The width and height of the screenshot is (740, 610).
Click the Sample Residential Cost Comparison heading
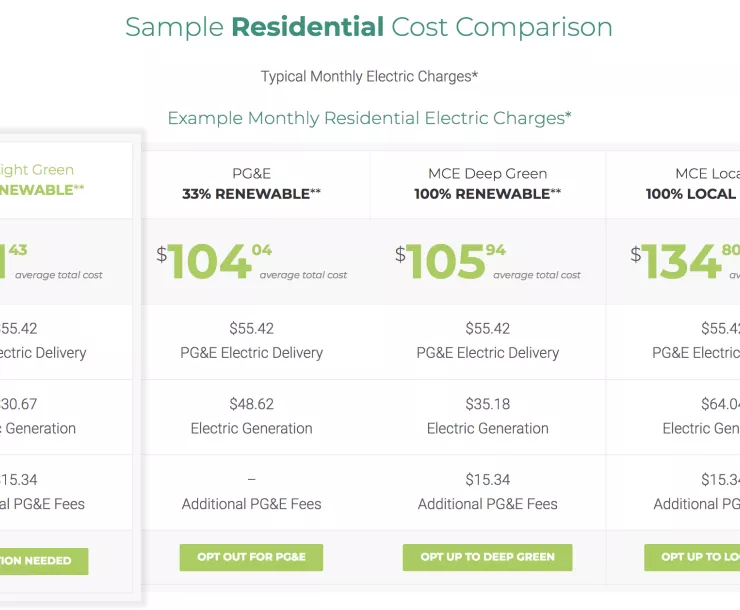(369, 27)
